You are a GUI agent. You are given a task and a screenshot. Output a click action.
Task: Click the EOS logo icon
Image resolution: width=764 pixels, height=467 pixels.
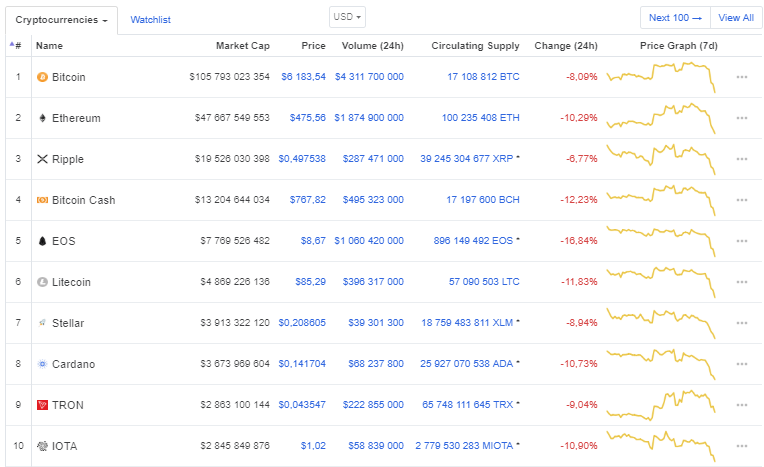(x=42, y=241)
